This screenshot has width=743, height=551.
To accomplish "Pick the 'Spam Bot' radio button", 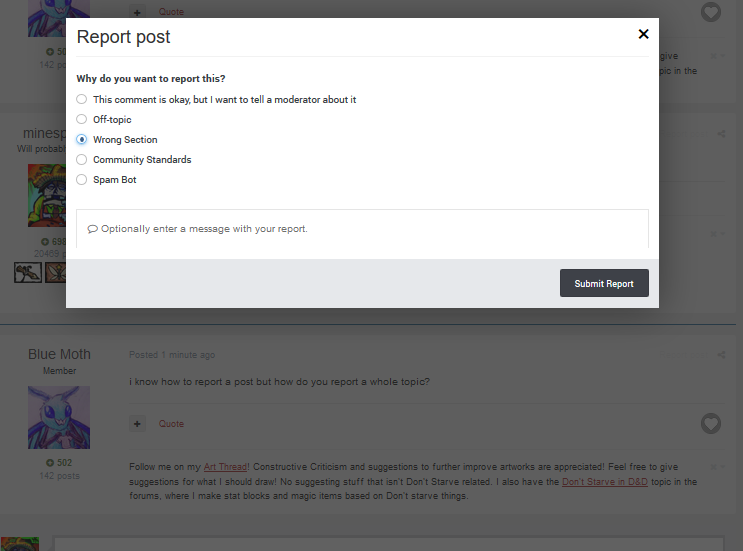I will (82, 180).
